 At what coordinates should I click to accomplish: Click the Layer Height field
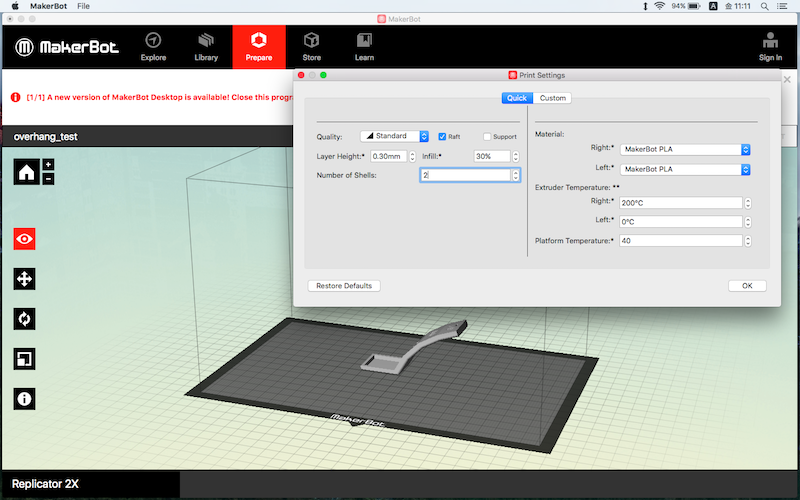point(389,157)
